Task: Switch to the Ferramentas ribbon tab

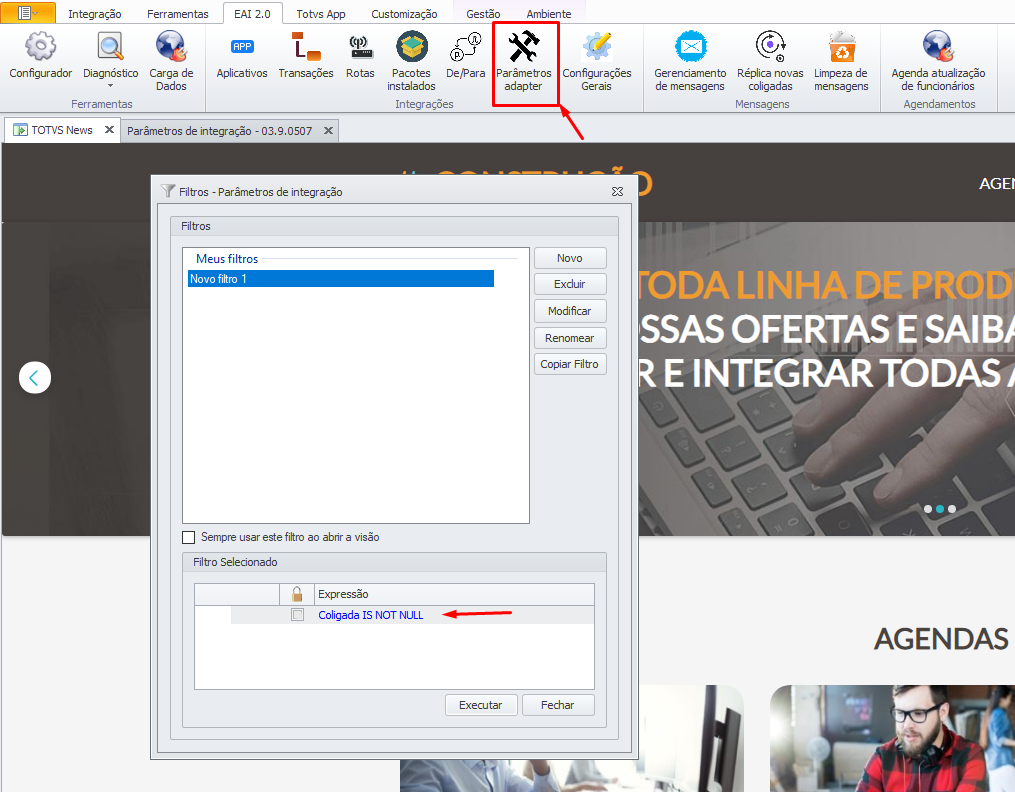Action: coord(178,14)
